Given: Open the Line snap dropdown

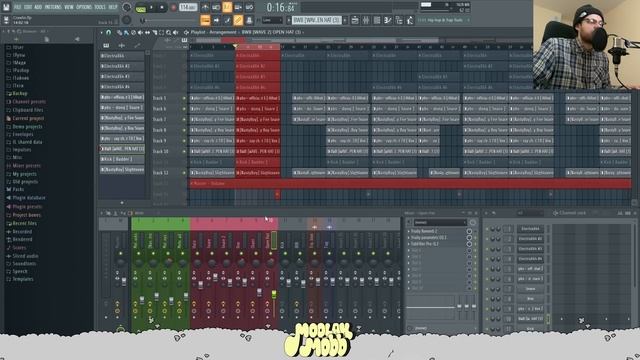Looking at the screenshot, I should click(x=272, y=20).
